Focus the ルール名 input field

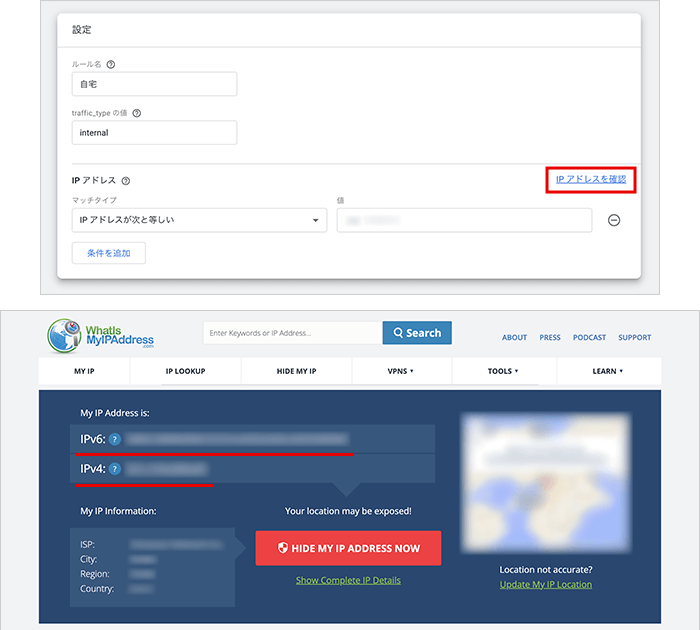pyautogui.click(x=154, y=84)
